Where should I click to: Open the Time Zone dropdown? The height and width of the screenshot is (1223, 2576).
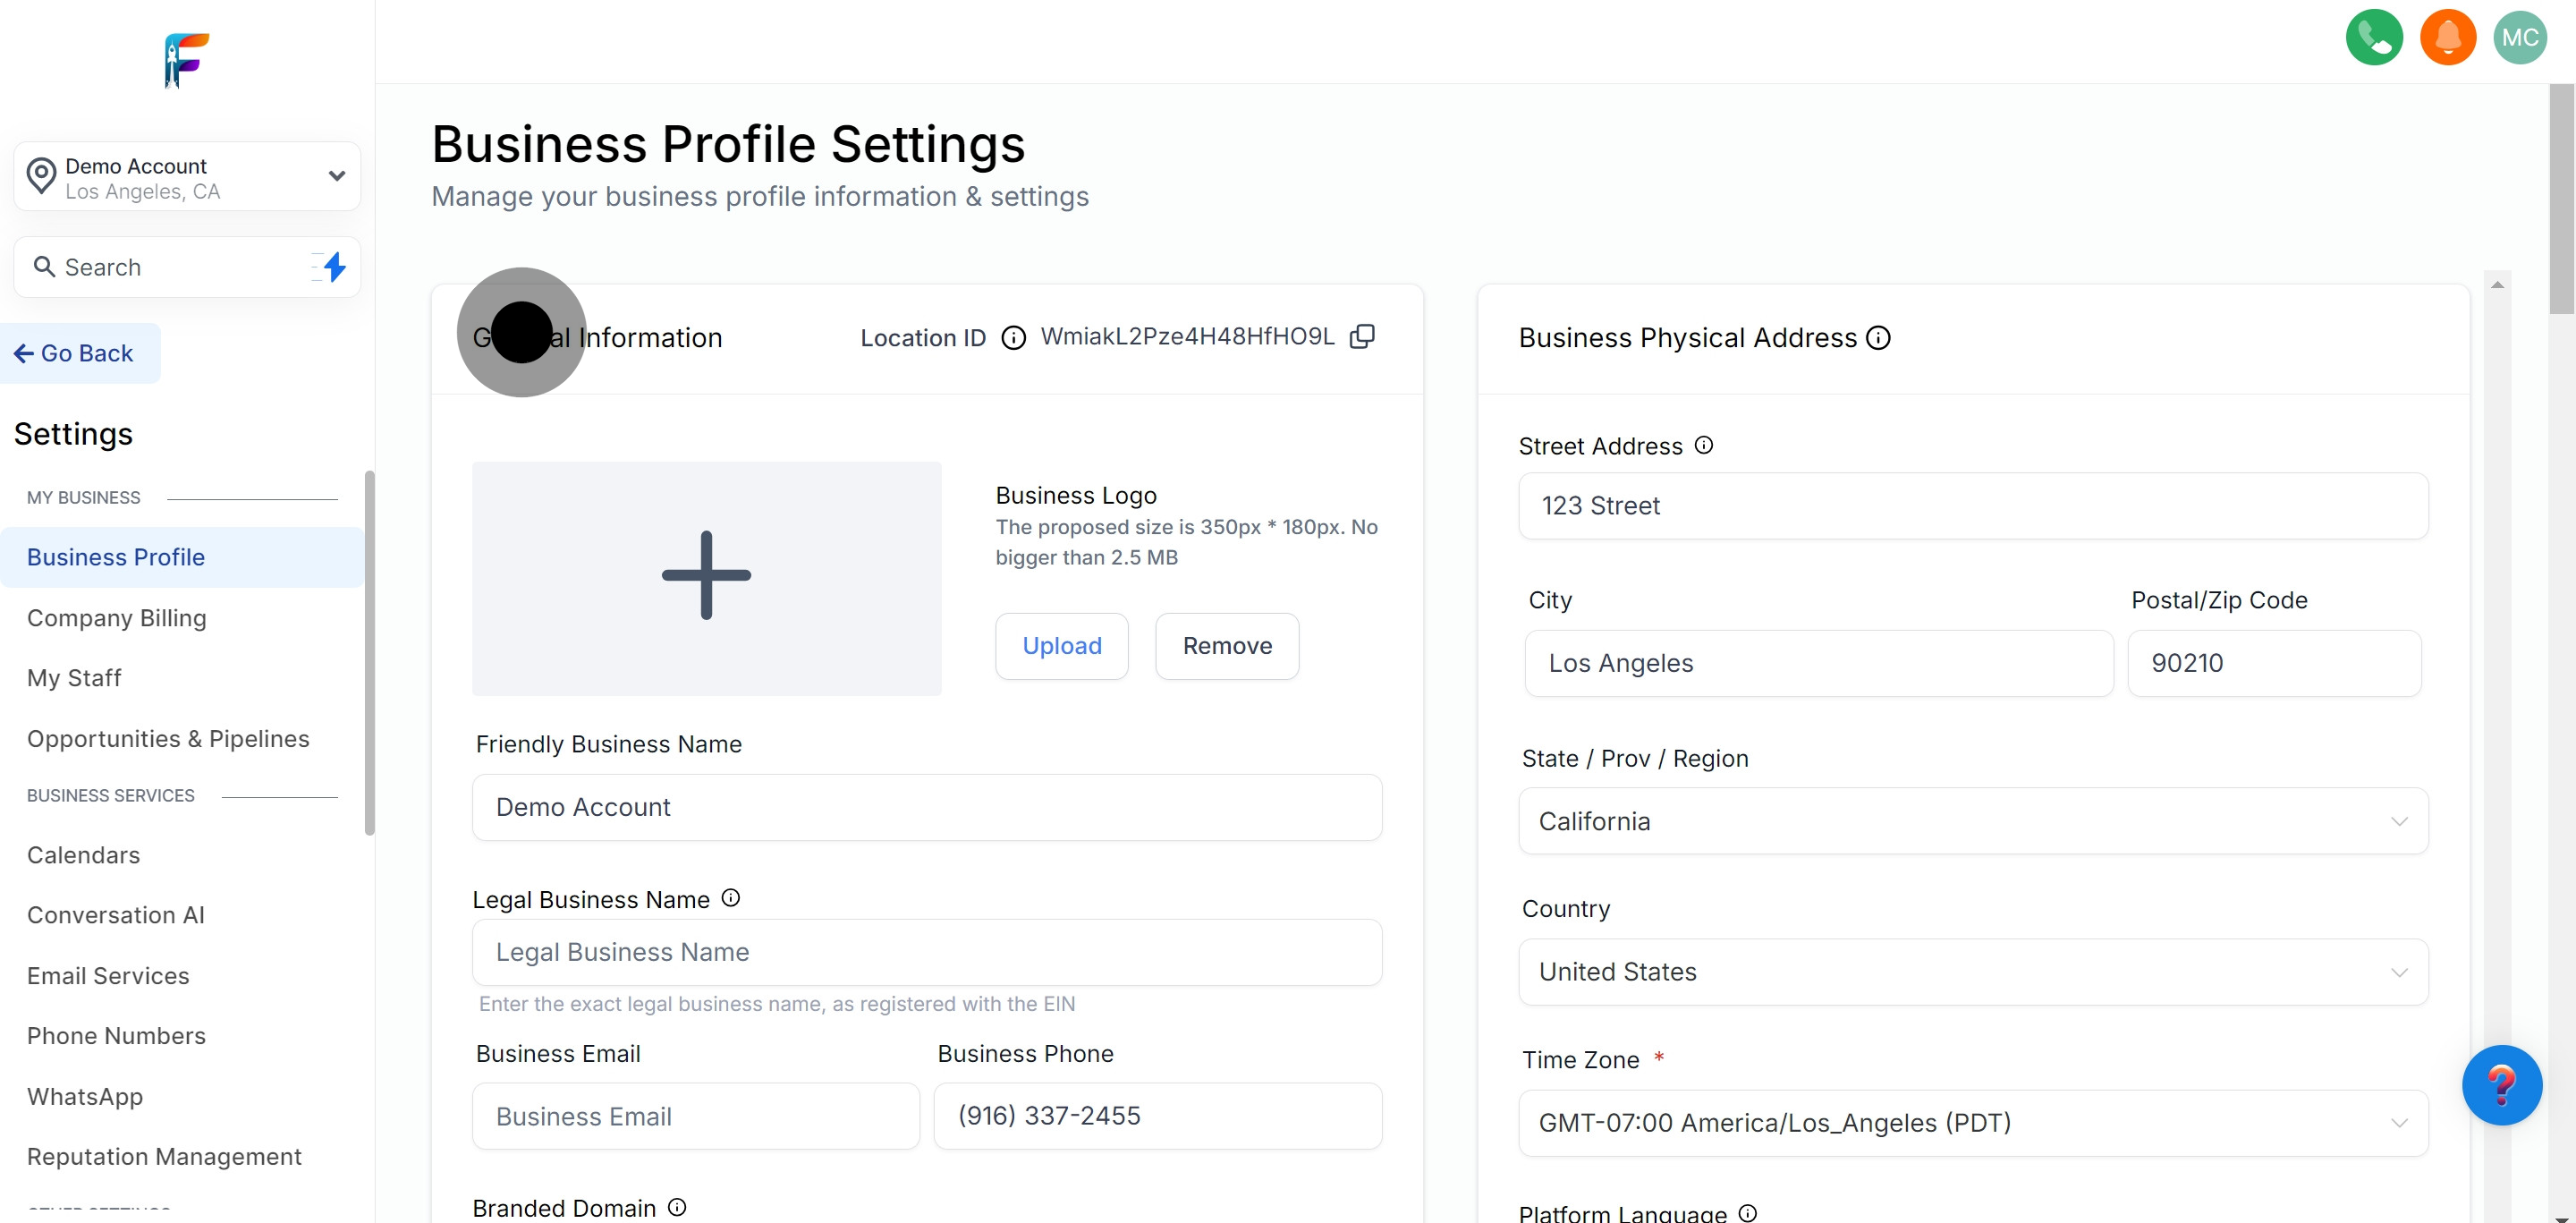click(x=1972, y=1123)
